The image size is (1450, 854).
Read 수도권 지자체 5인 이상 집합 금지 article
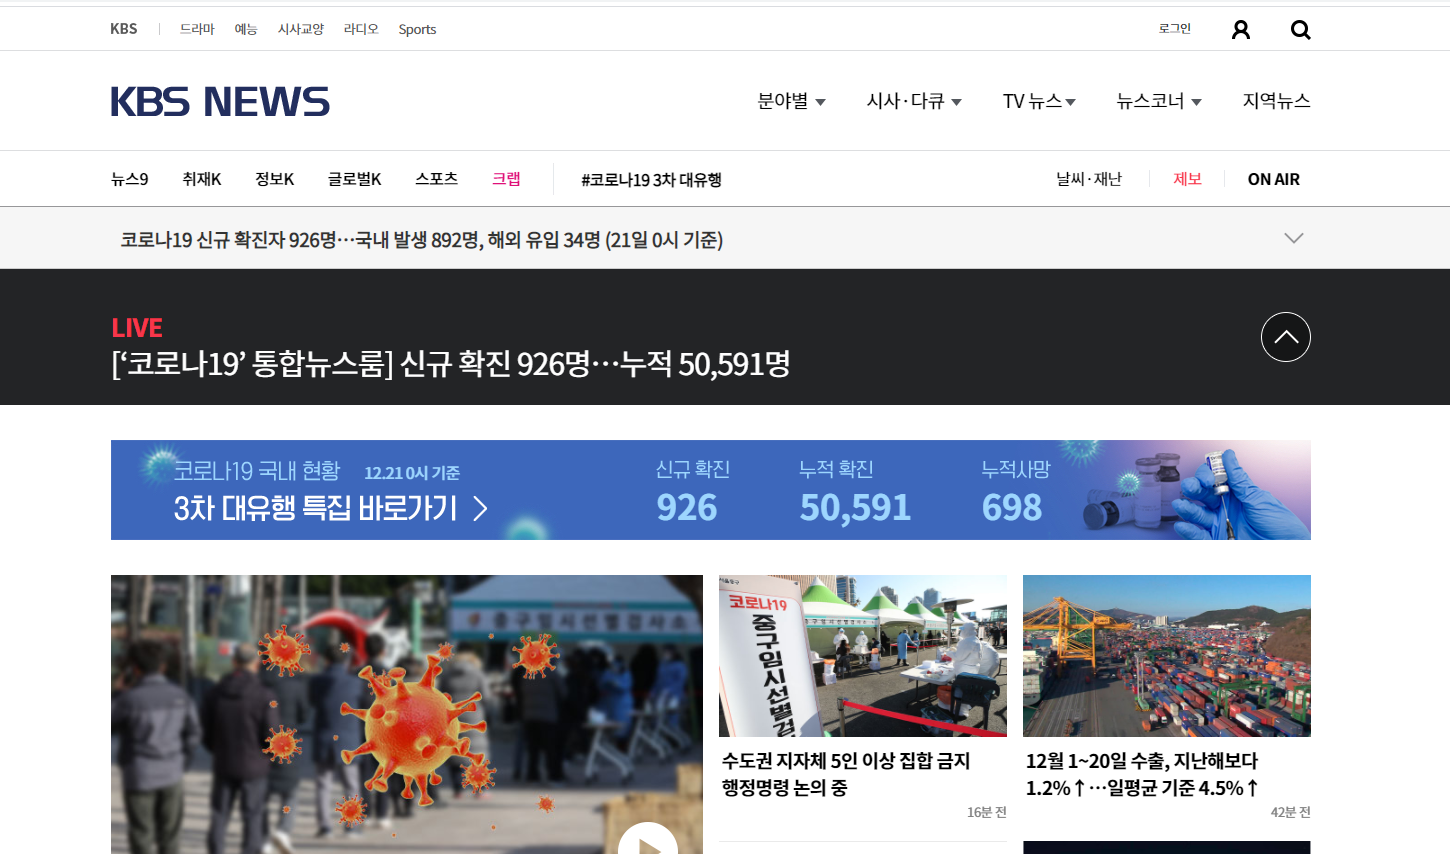[846, 774]
